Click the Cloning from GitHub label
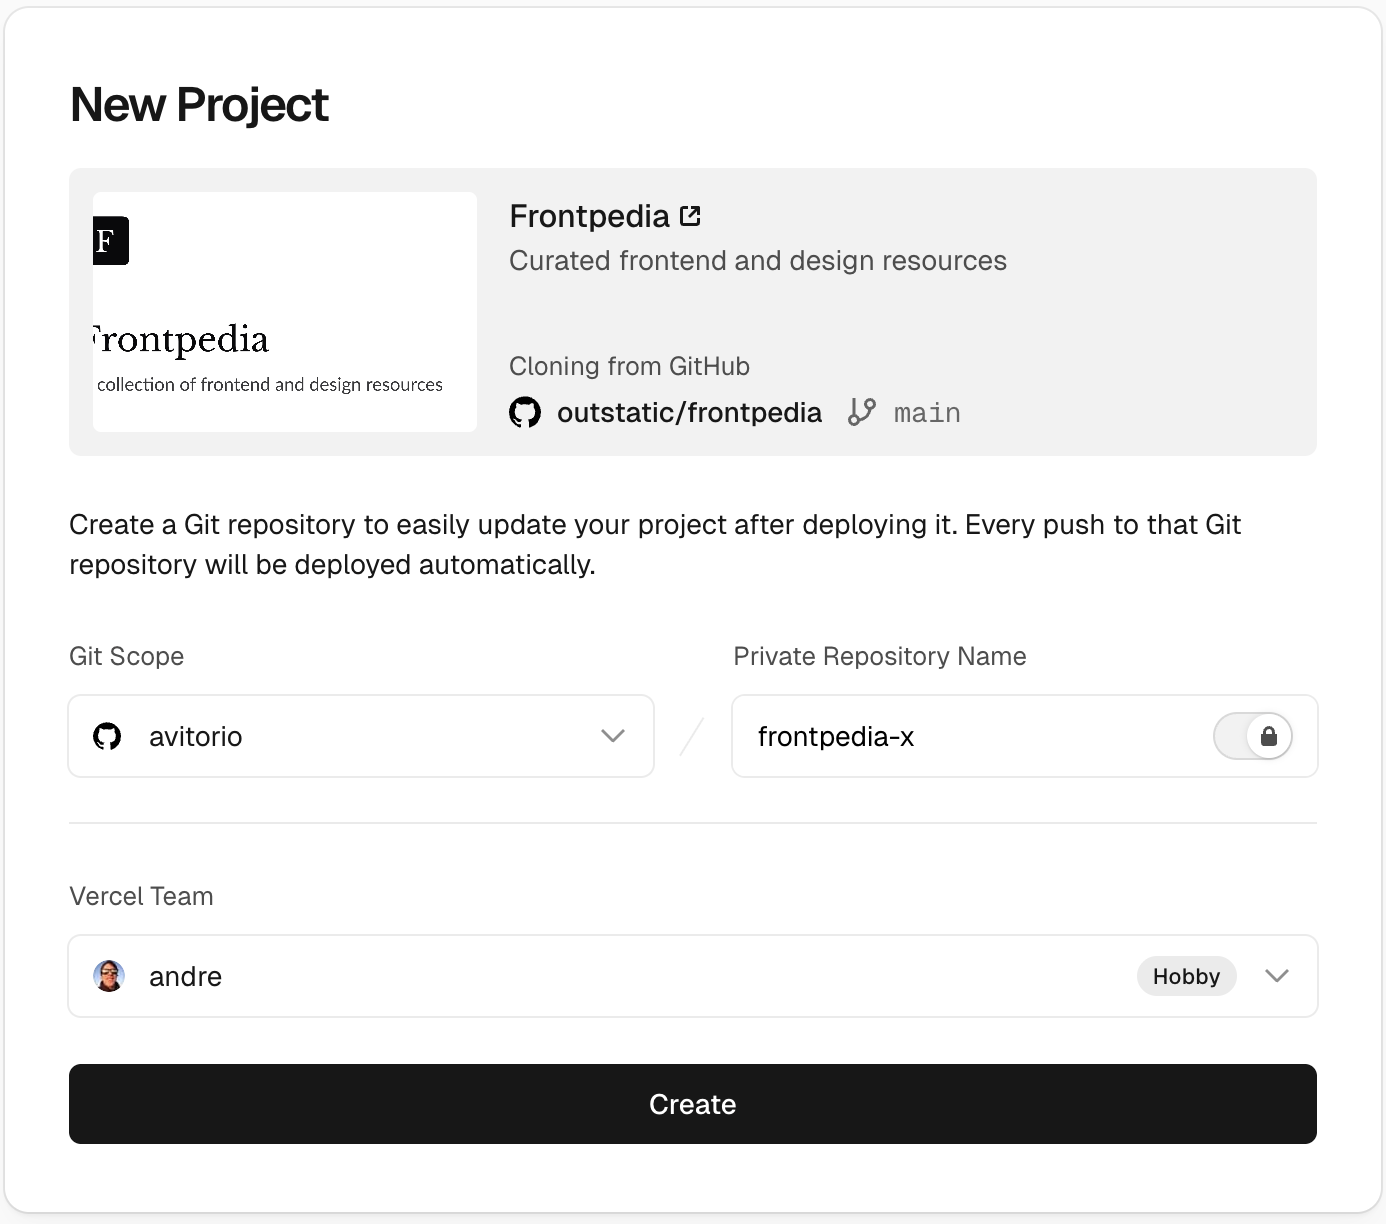Image resolution: width=1386 pixels, height=1224 pixels. (x=629, y=366)
